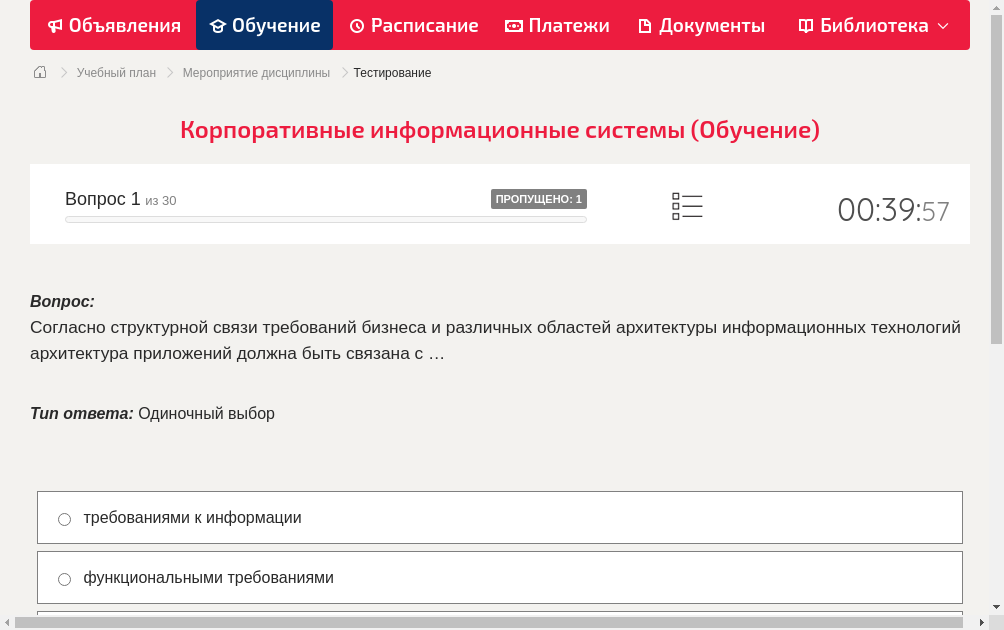Click the megaphone icon beside Объявления
This screenshot has height=630, width=1004.
(x=56, y=26)
